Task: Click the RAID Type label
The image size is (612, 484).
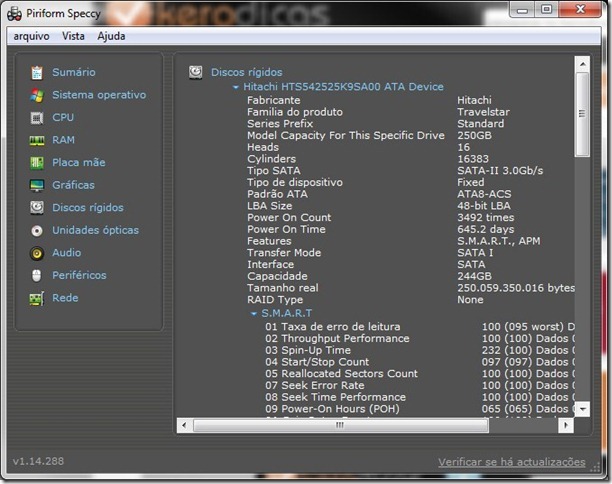Action: 275,300
